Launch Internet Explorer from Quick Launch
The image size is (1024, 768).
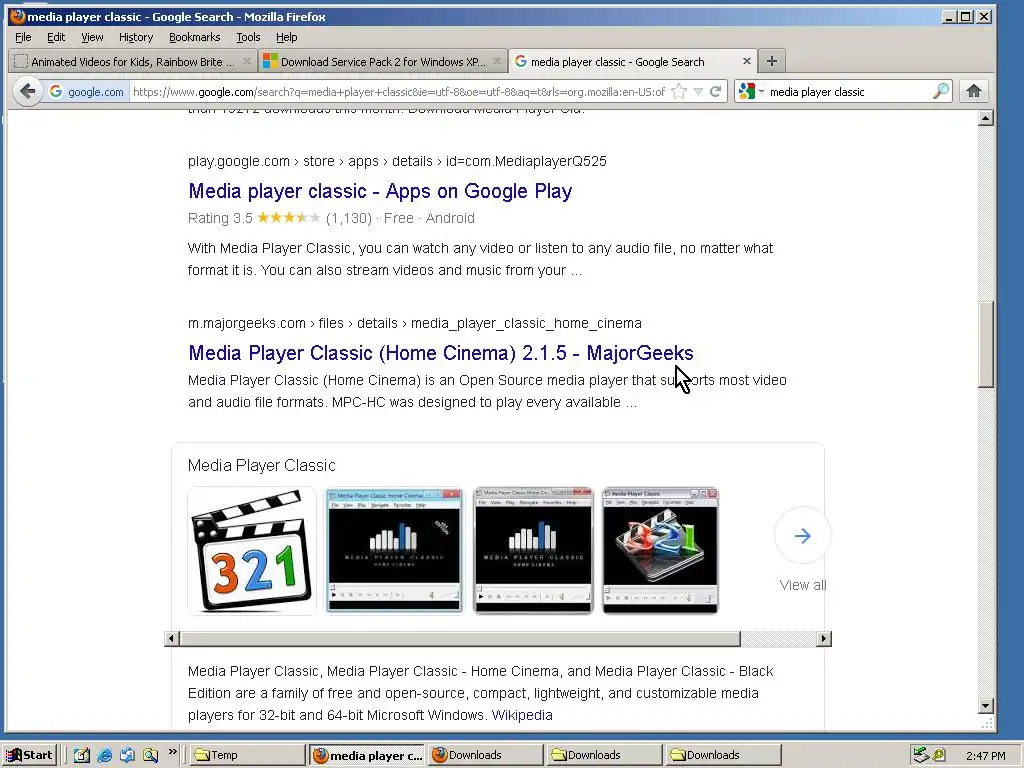coord(104,755)
